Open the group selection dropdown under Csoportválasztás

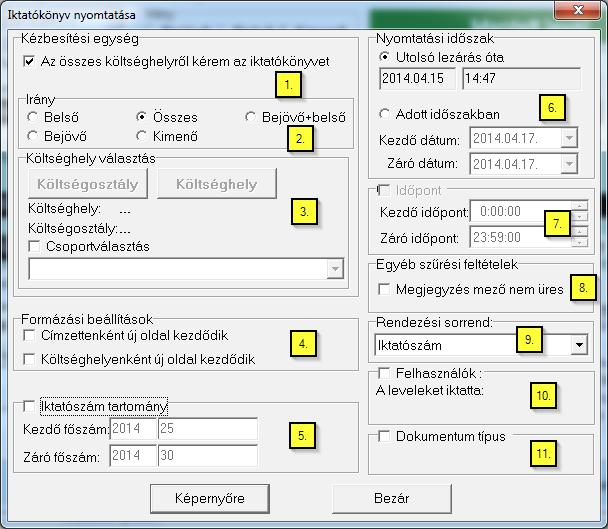pyautogui.click(x=335, y=269)
